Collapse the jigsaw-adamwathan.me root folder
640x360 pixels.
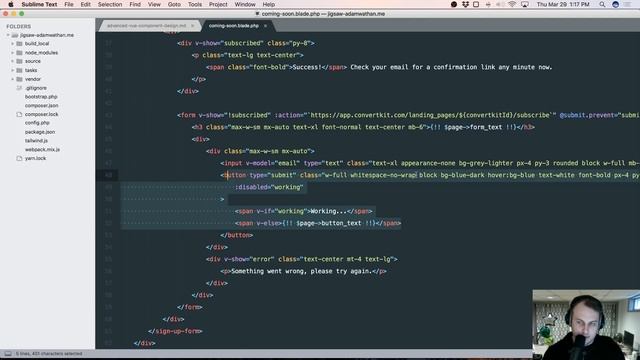(8, 35)
